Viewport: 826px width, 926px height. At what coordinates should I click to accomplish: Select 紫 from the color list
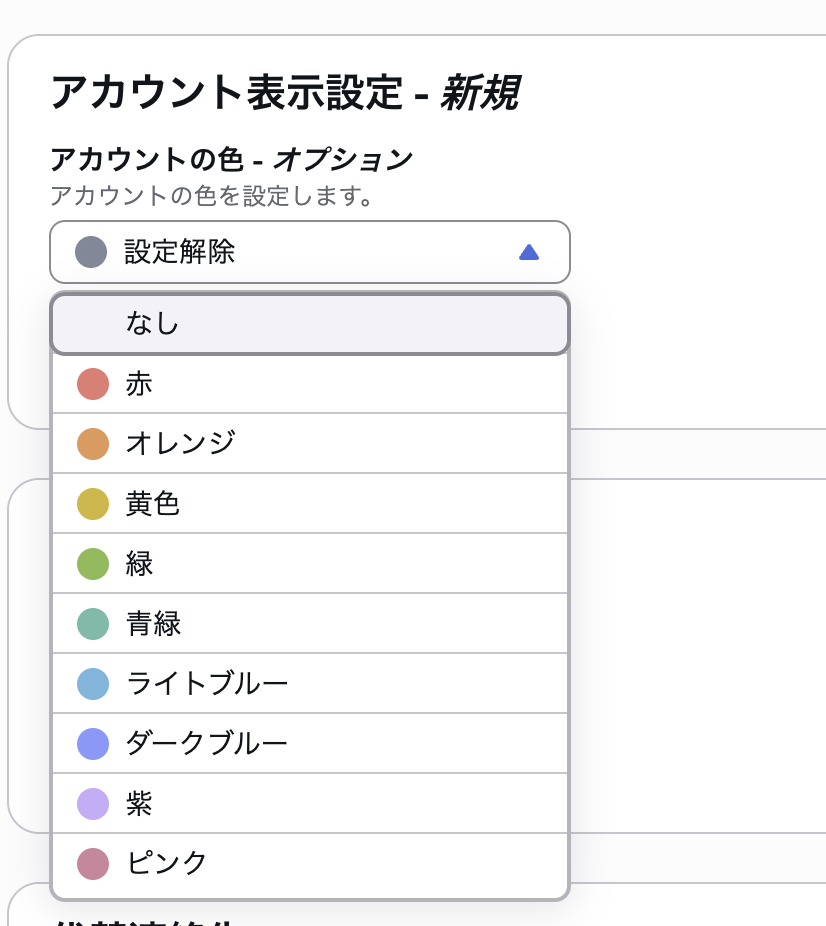pos(310,804)
